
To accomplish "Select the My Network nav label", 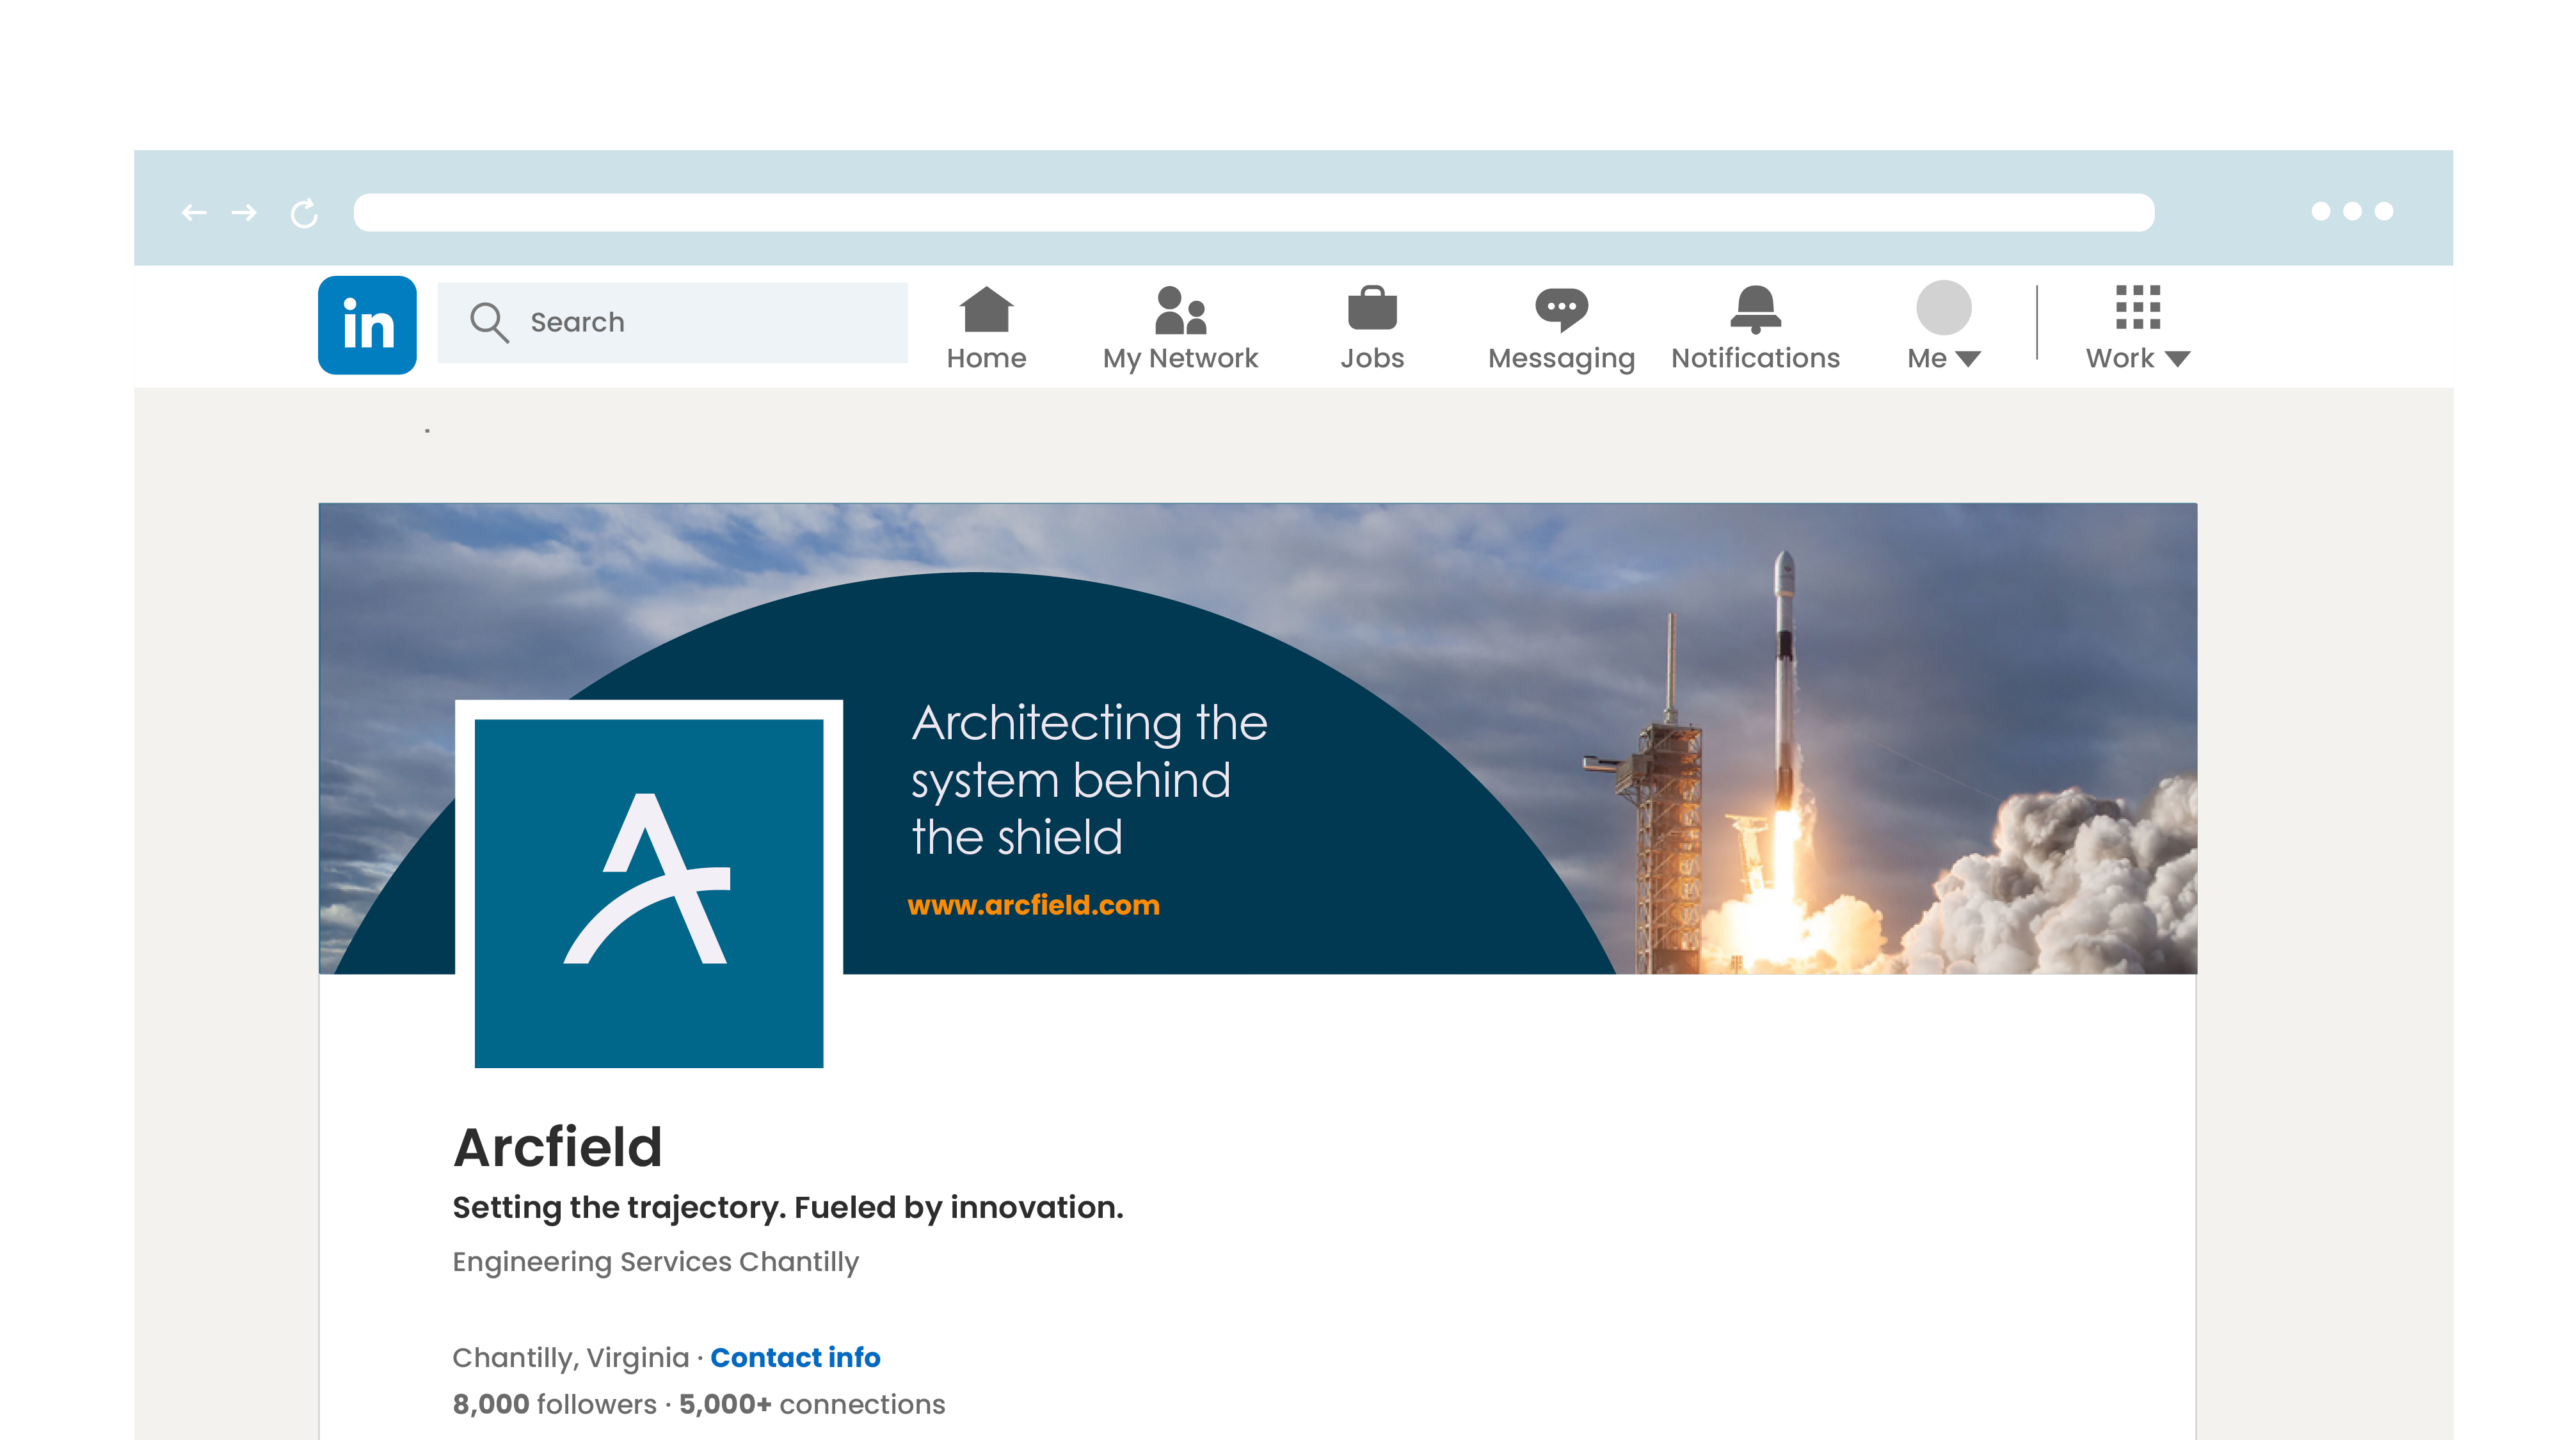I will [x=1180, y=359].
